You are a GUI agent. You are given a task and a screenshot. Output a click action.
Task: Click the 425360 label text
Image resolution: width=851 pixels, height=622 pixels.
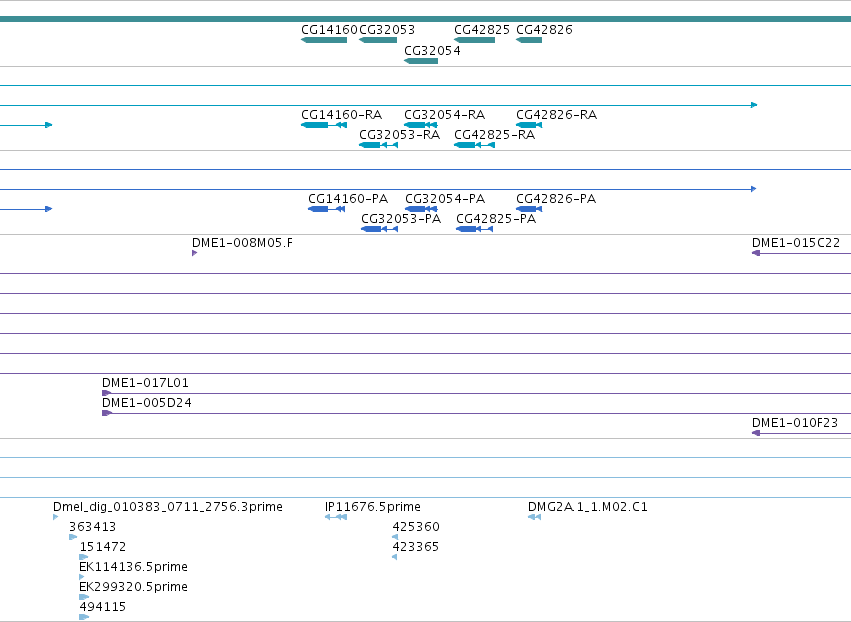point(416,527)
